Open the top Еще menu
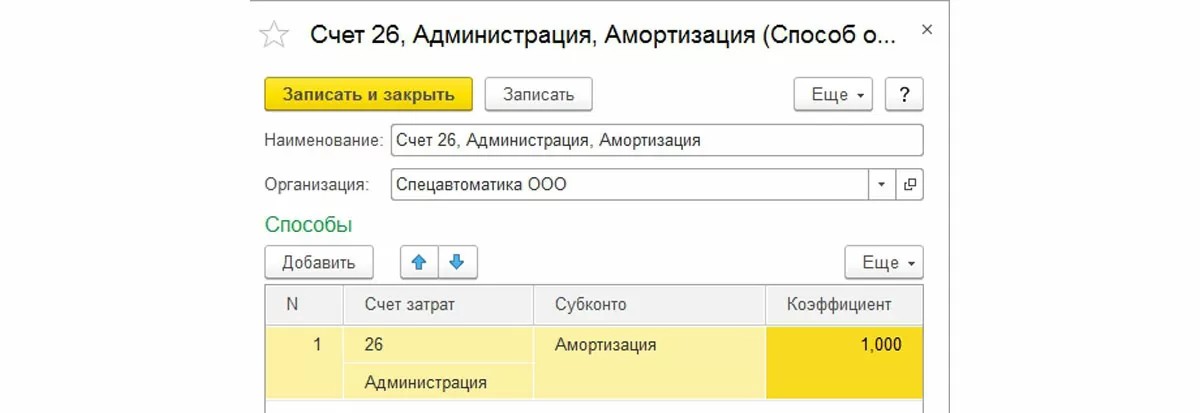This screenshot has height=413, width=1200. click(x=834, y=95)
